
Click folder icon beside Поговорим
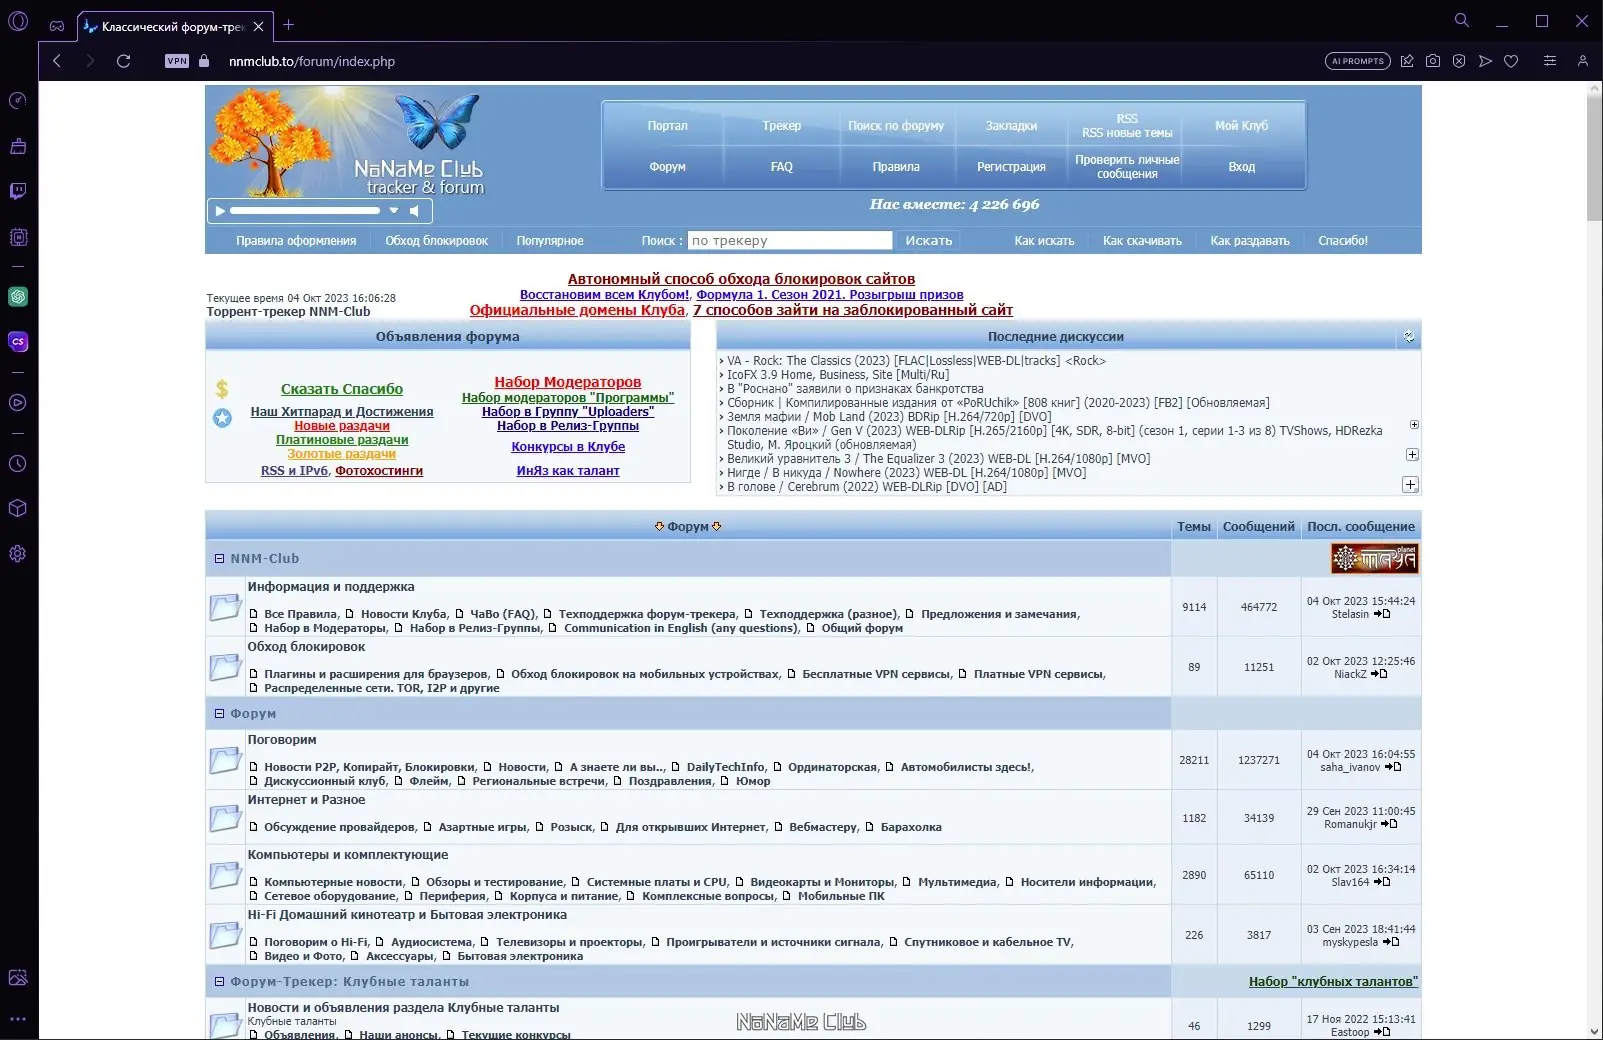coord(225,760)
